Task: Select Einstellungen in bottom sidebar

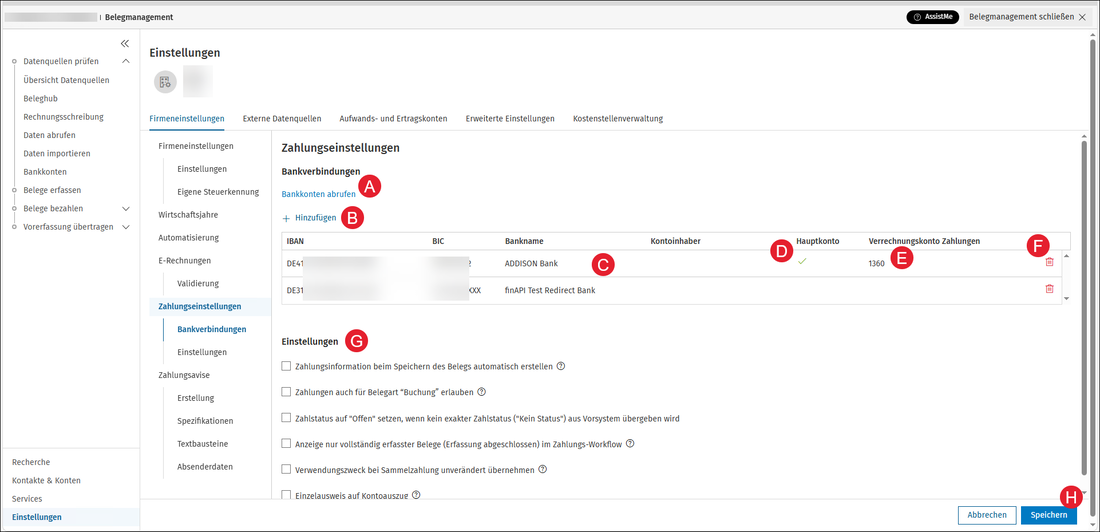Action: pos(36,517)
